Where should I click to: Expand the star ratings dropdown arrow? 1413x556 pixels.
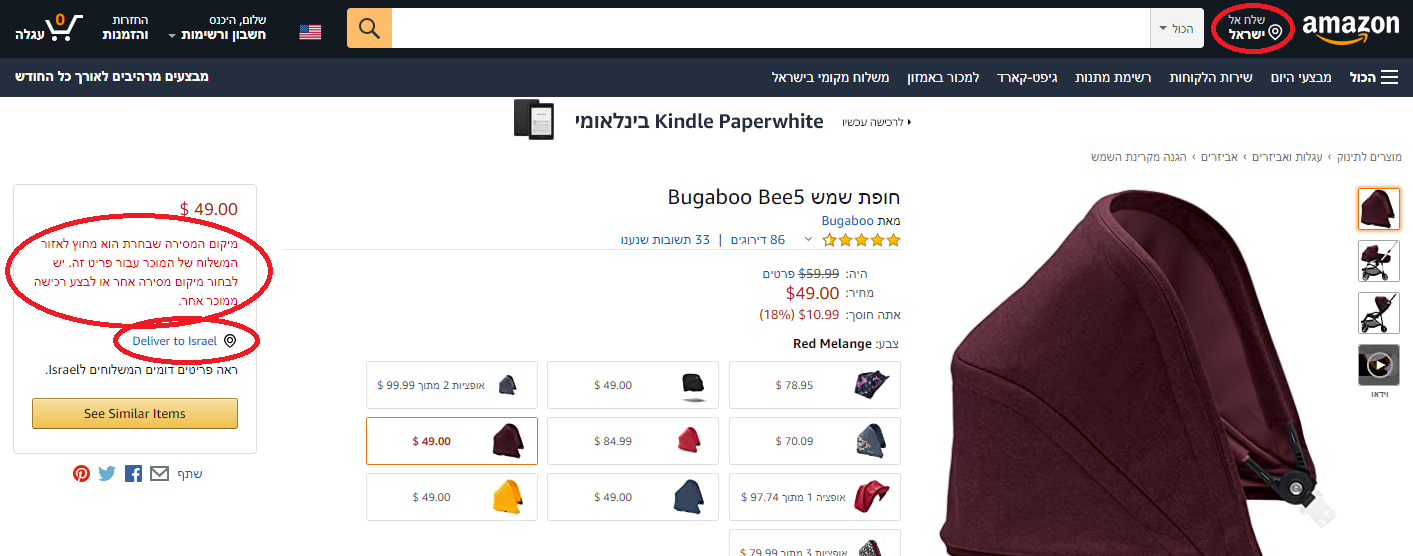click(827, 240)
